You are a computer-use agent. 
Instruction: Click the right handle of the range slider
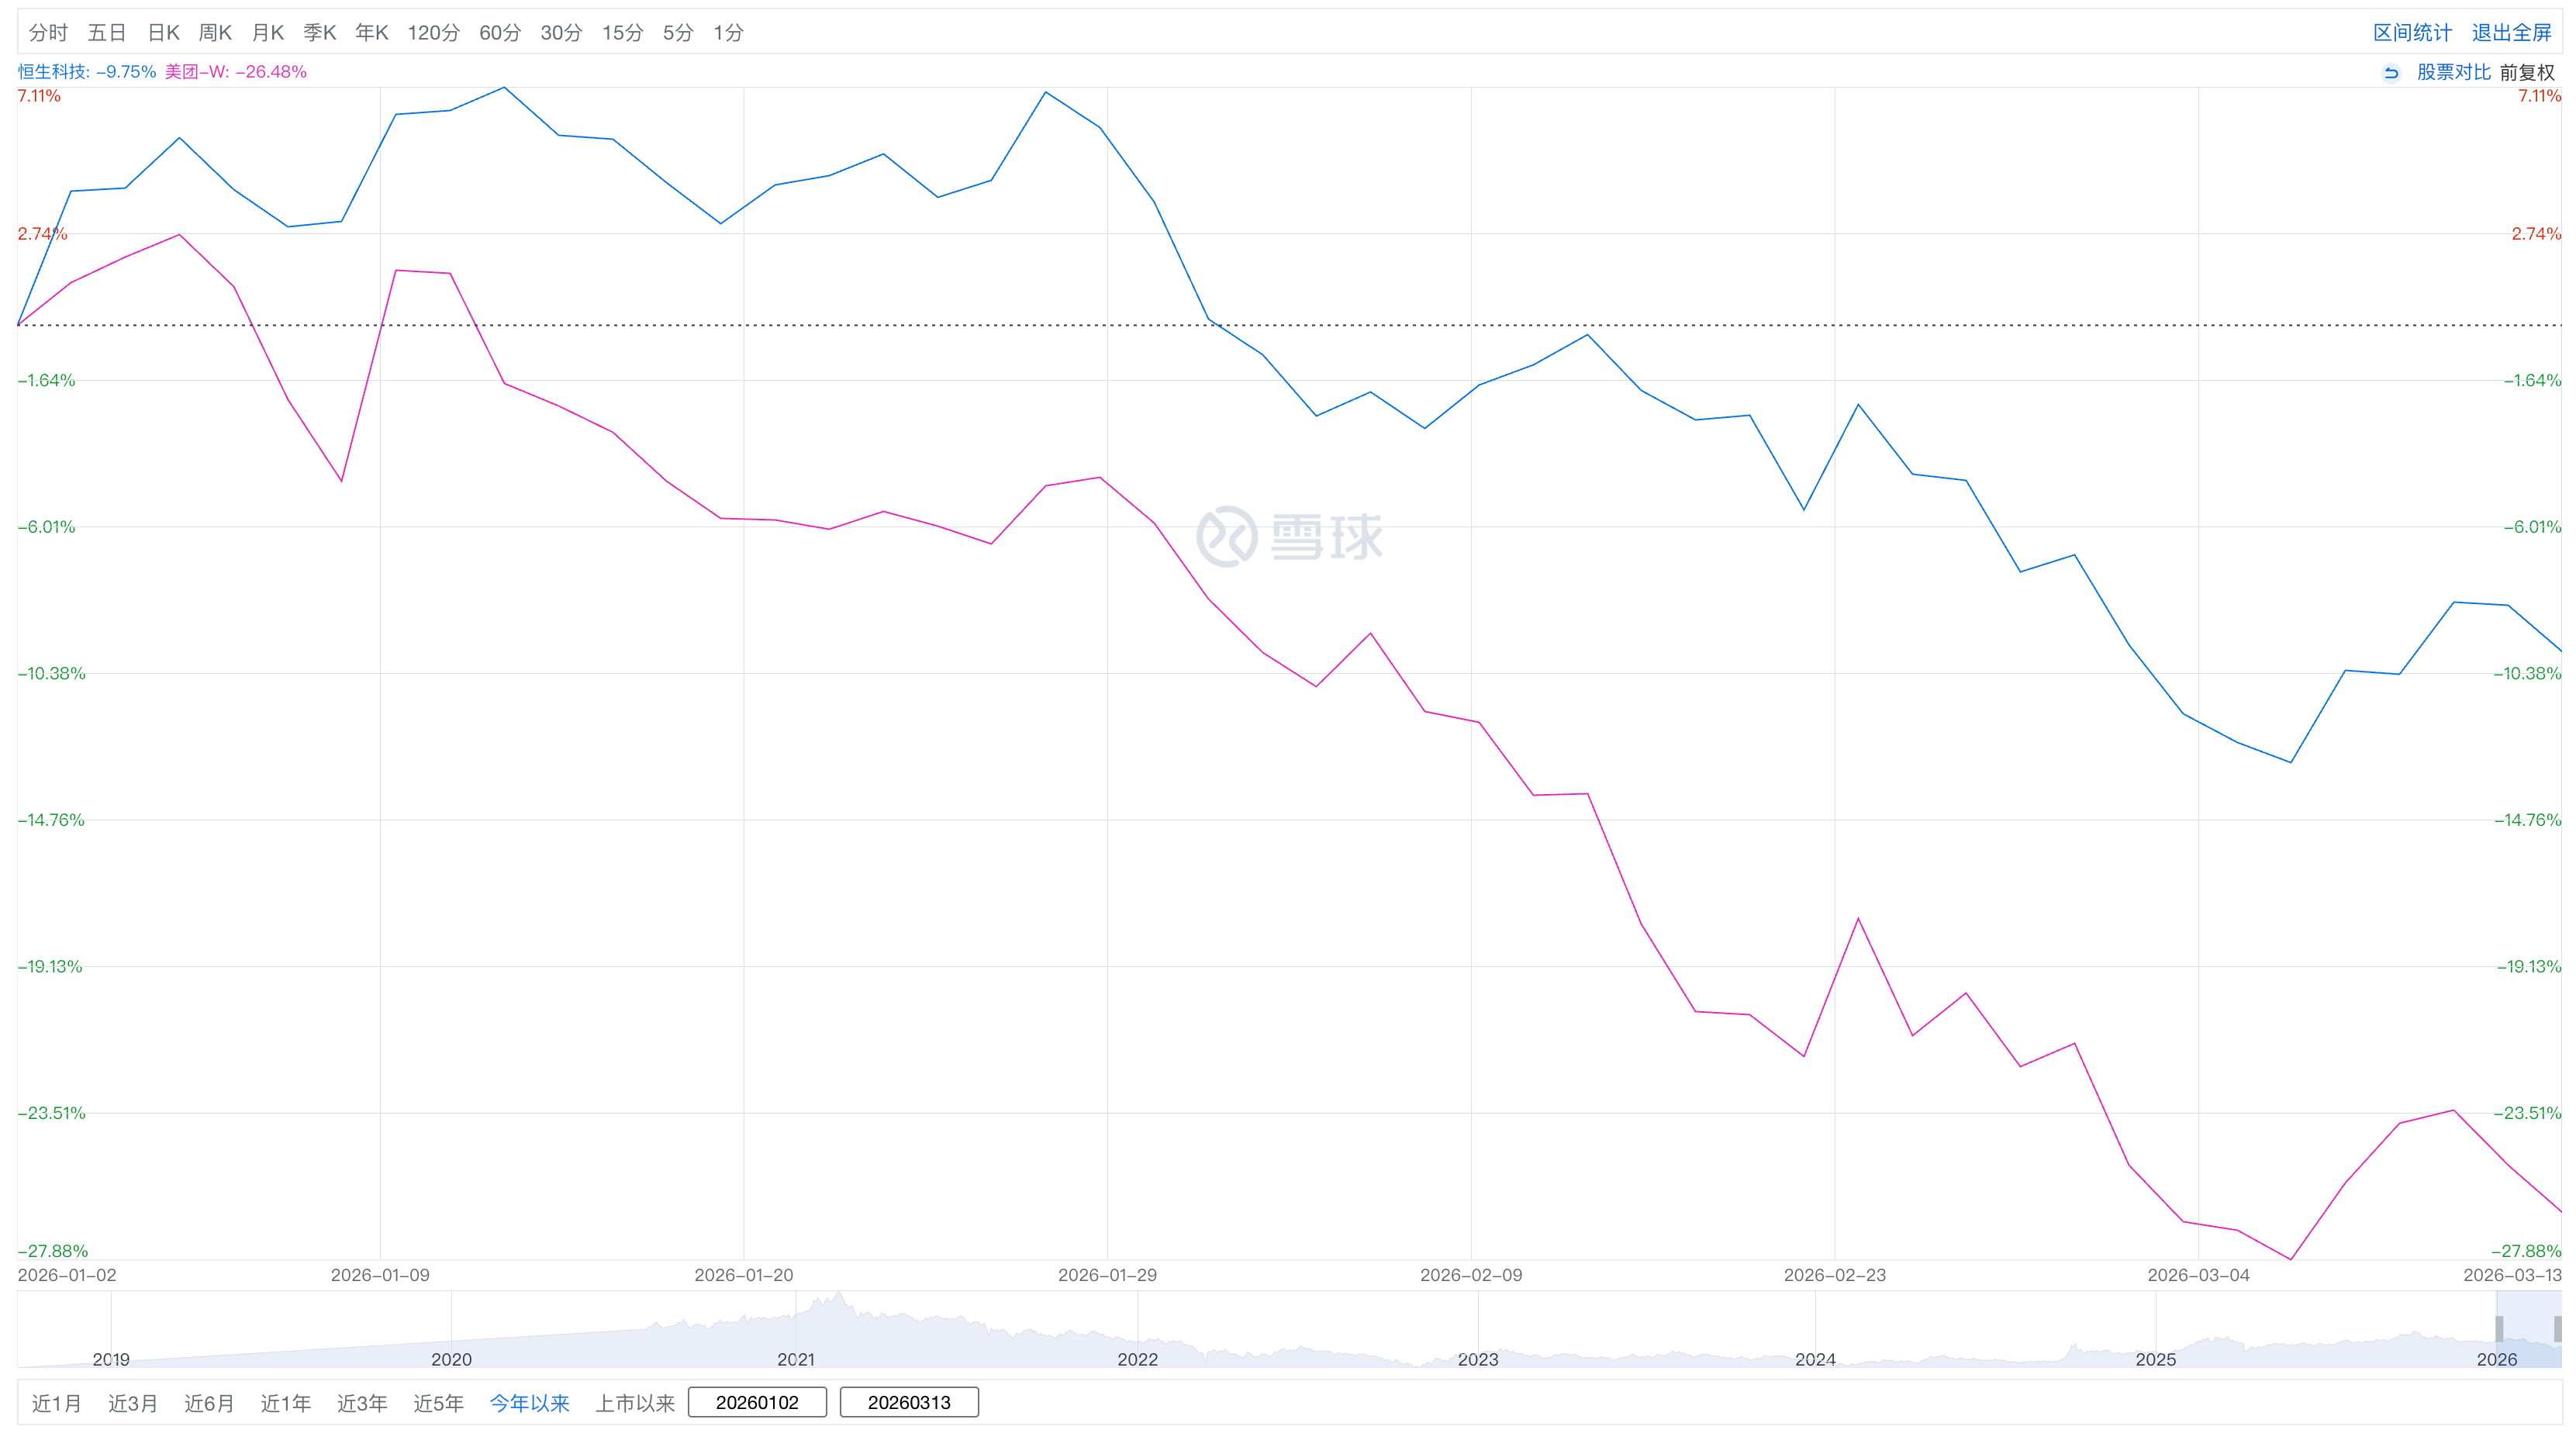(x=2557, y=1329)
